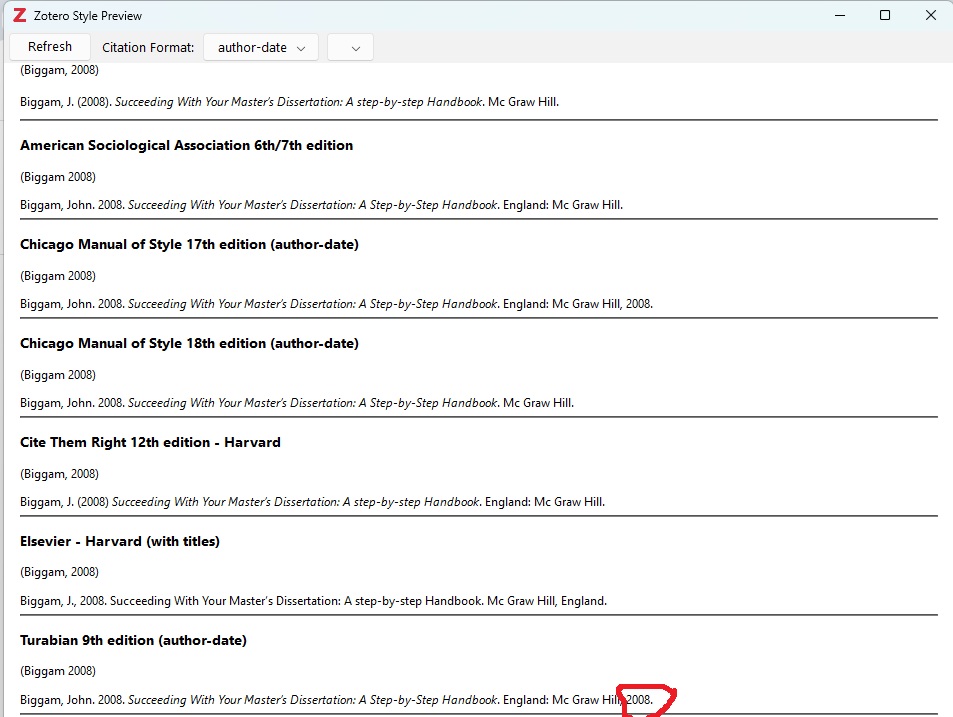
Task: Click the citation '(Biggam, 2008)' under Elsevier - Harvard
Action: pos(60,572)
